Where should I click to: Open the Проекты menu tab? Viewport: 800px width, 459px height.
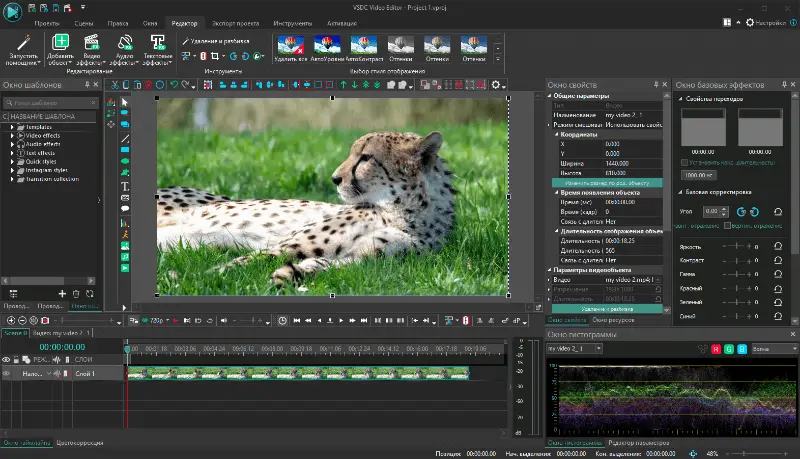47,23
